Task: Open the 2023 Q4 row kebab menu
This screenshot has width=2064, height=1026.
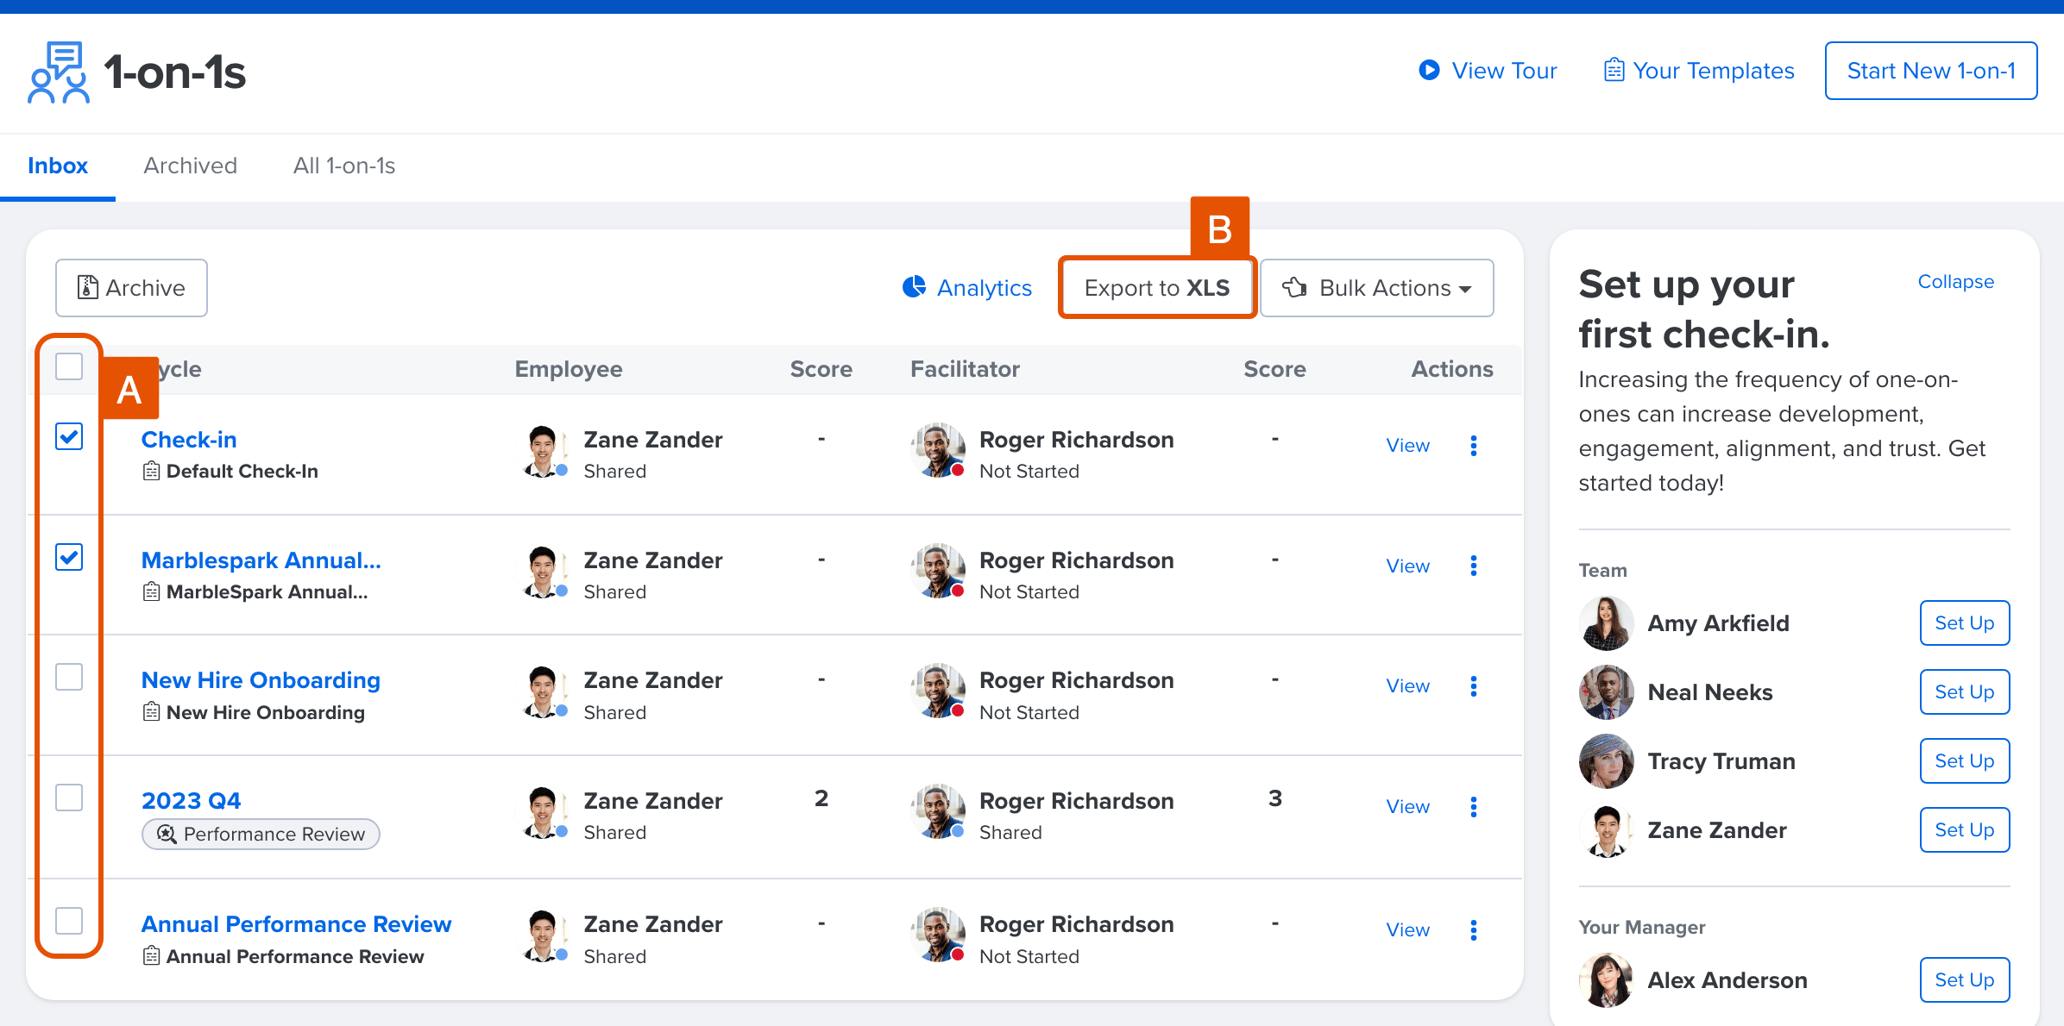Action: 1473,807
